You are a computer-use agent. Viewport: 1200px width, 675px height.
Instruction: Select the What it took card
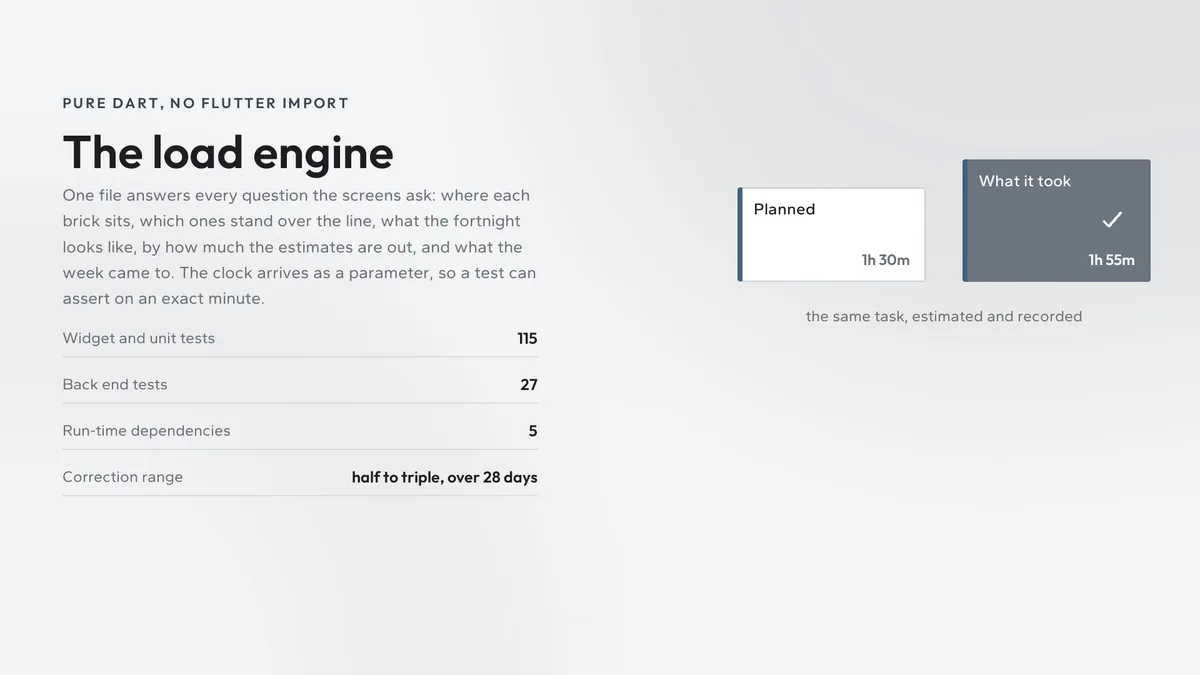1056,220
